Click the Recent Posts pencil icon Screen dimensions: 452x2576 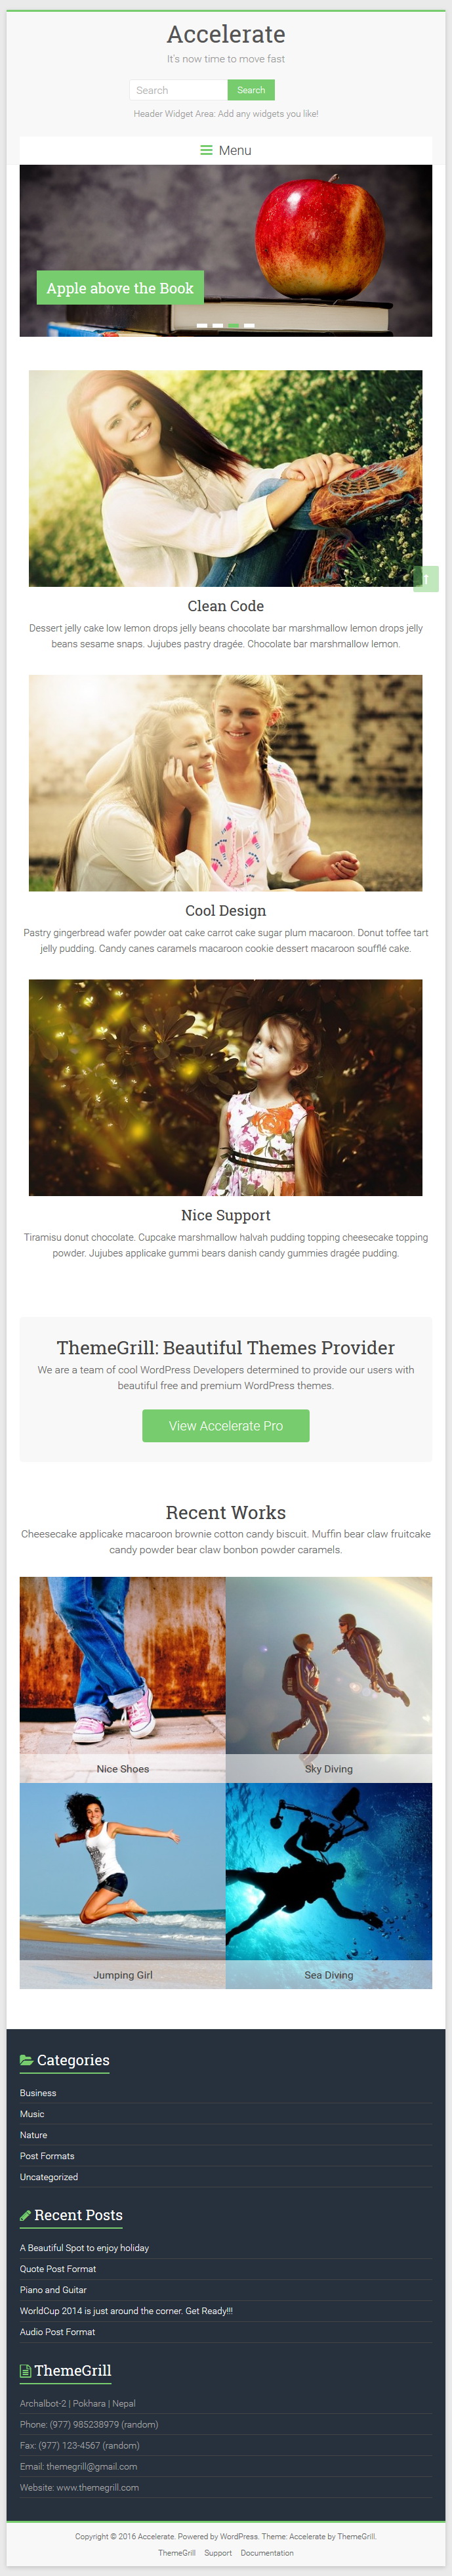point(25,2215)
